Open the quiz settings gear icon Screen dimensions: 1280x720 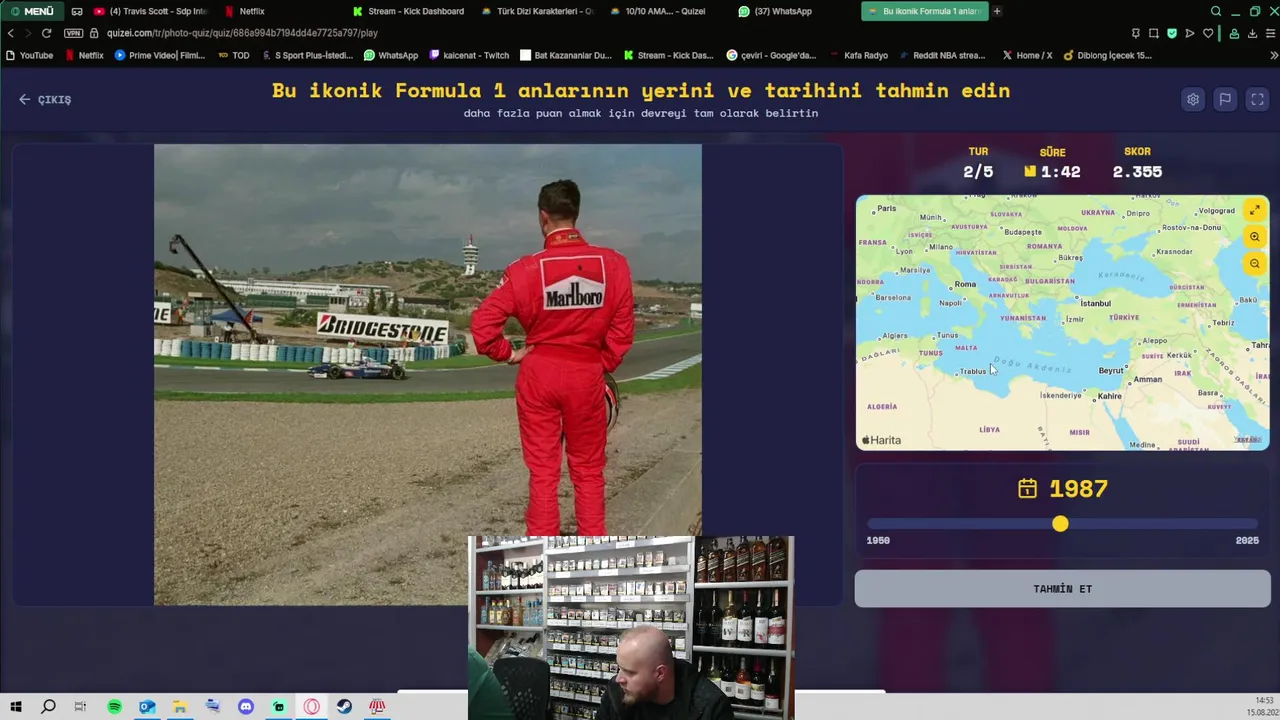coord(1193,99)
